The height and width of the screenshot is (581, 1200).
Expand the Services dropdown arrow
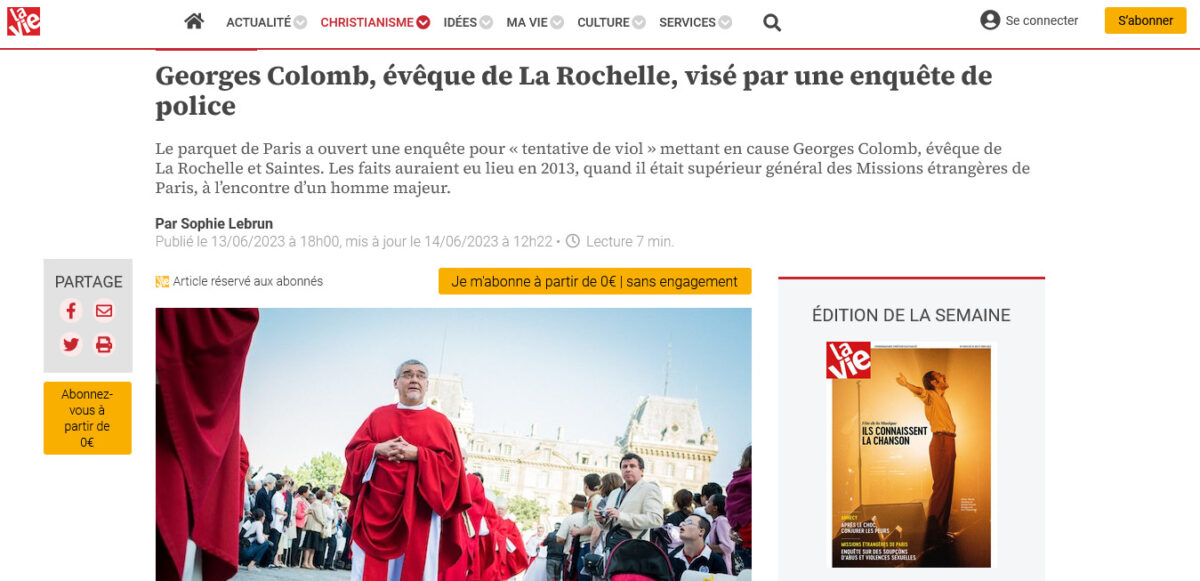[725, 22]
